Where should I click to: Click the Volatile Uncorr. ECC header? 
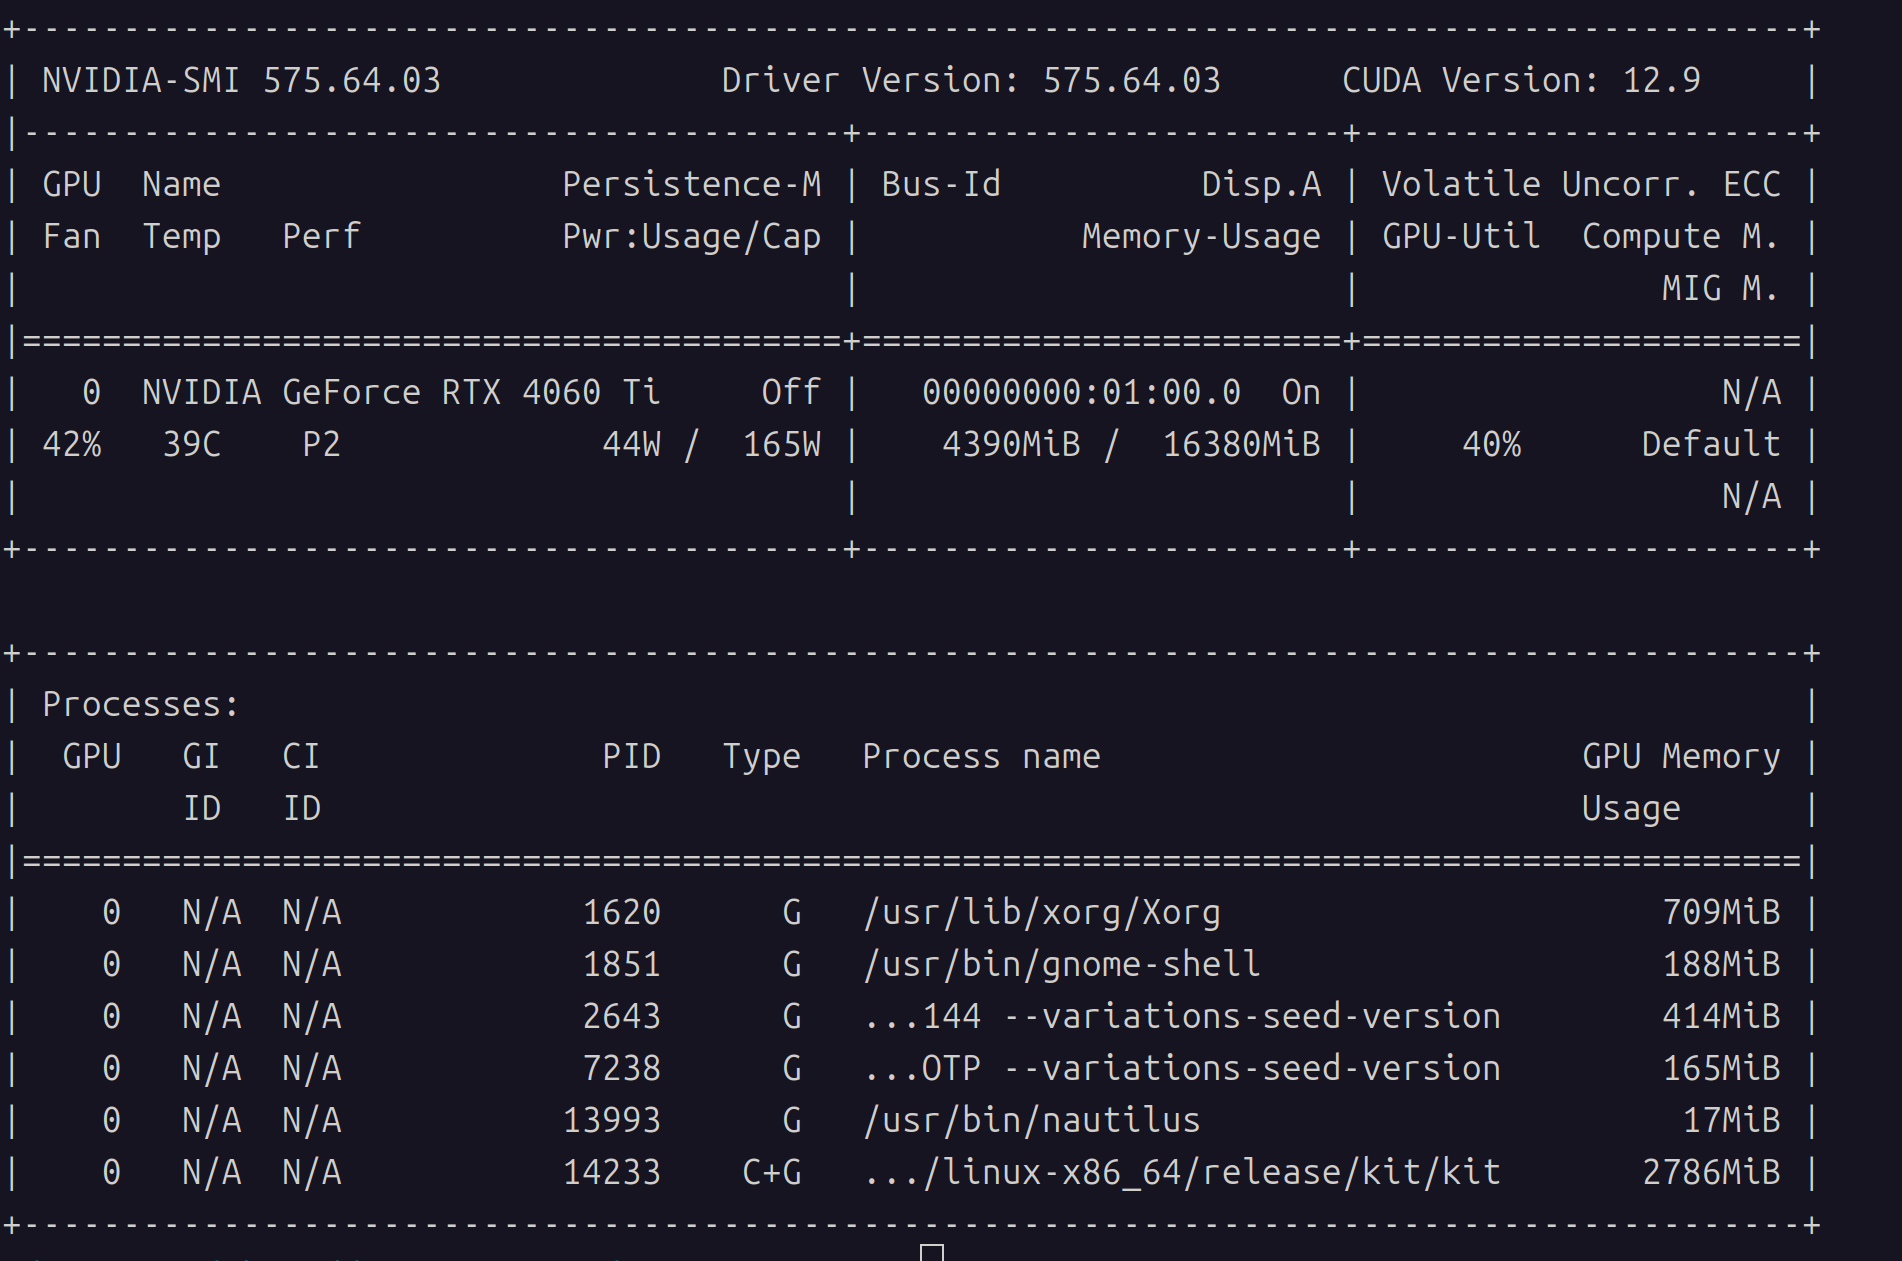1581,184
